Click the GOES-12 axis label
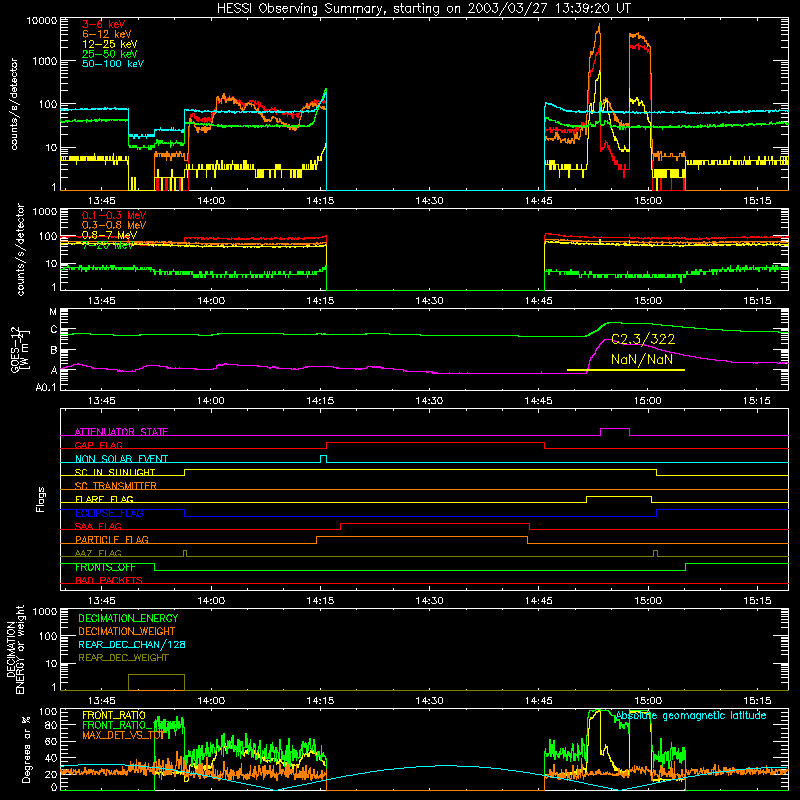Screen dimensions: 800x800 tap(20, 350)
